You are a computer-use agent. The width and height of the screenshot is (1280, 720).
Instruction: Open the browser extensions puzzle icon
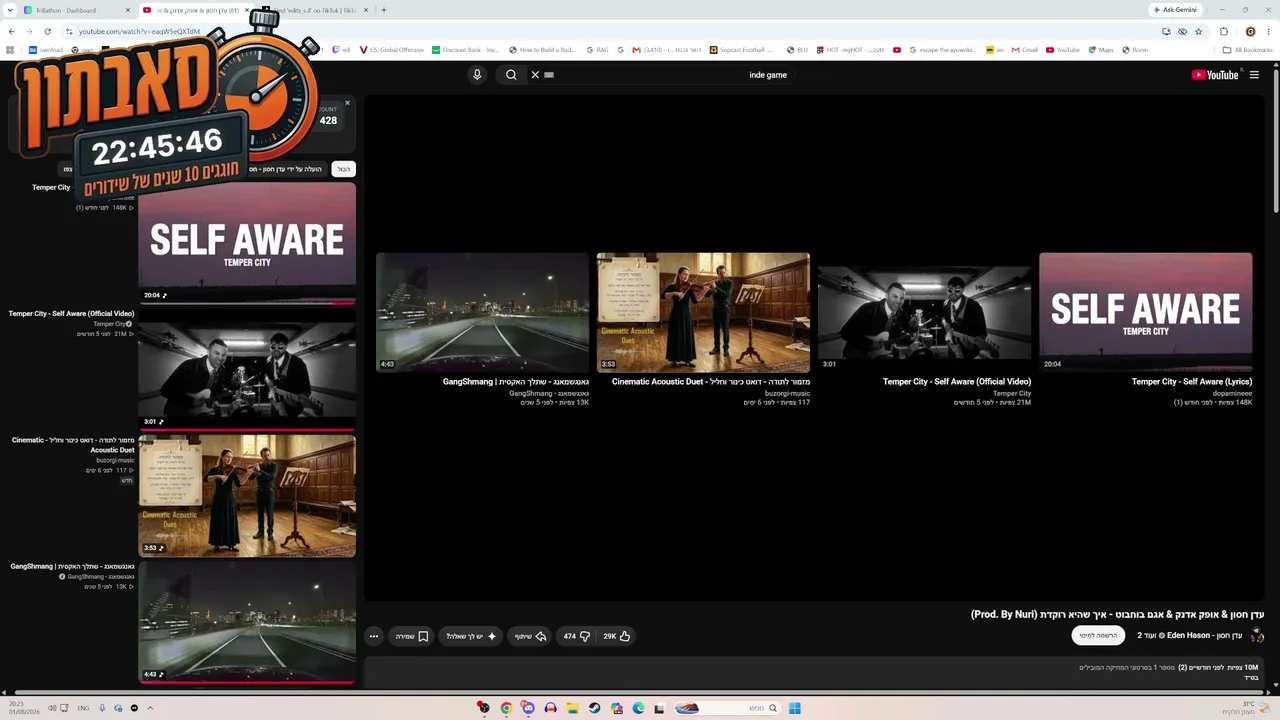1224,31
